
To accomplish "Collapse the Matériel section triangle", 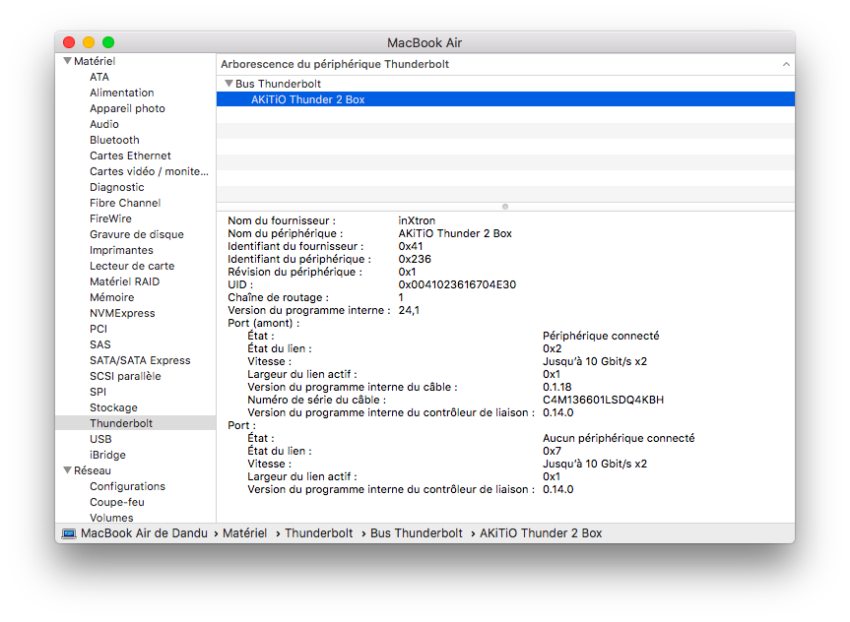I will pyautogui.click(x=68, y=61).
